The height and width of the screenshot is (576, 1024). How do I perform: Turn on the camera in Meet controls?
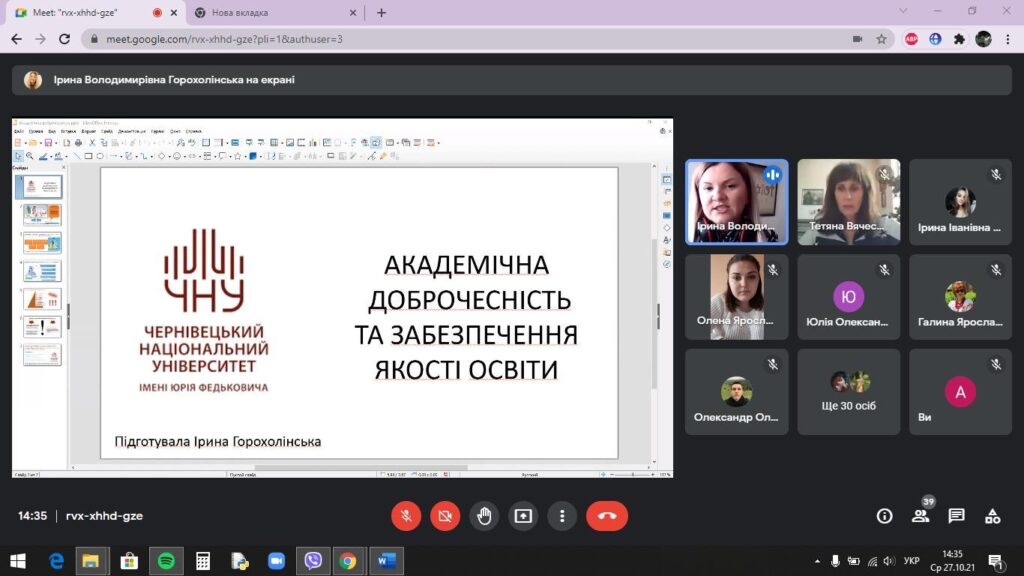445,516
